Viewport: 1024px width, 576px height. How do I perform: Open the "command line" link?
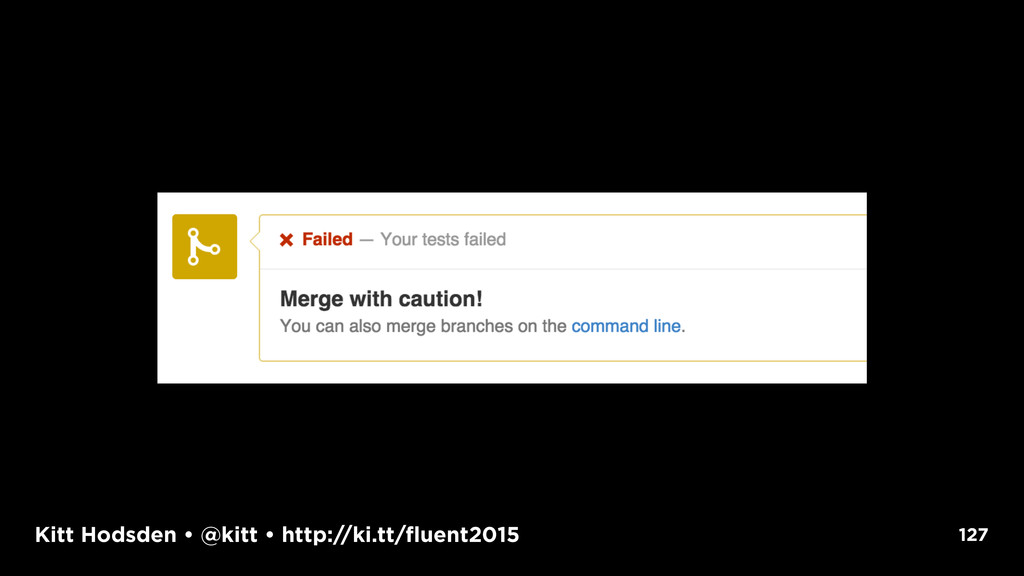pyautogui.click(x=626, y=326)
